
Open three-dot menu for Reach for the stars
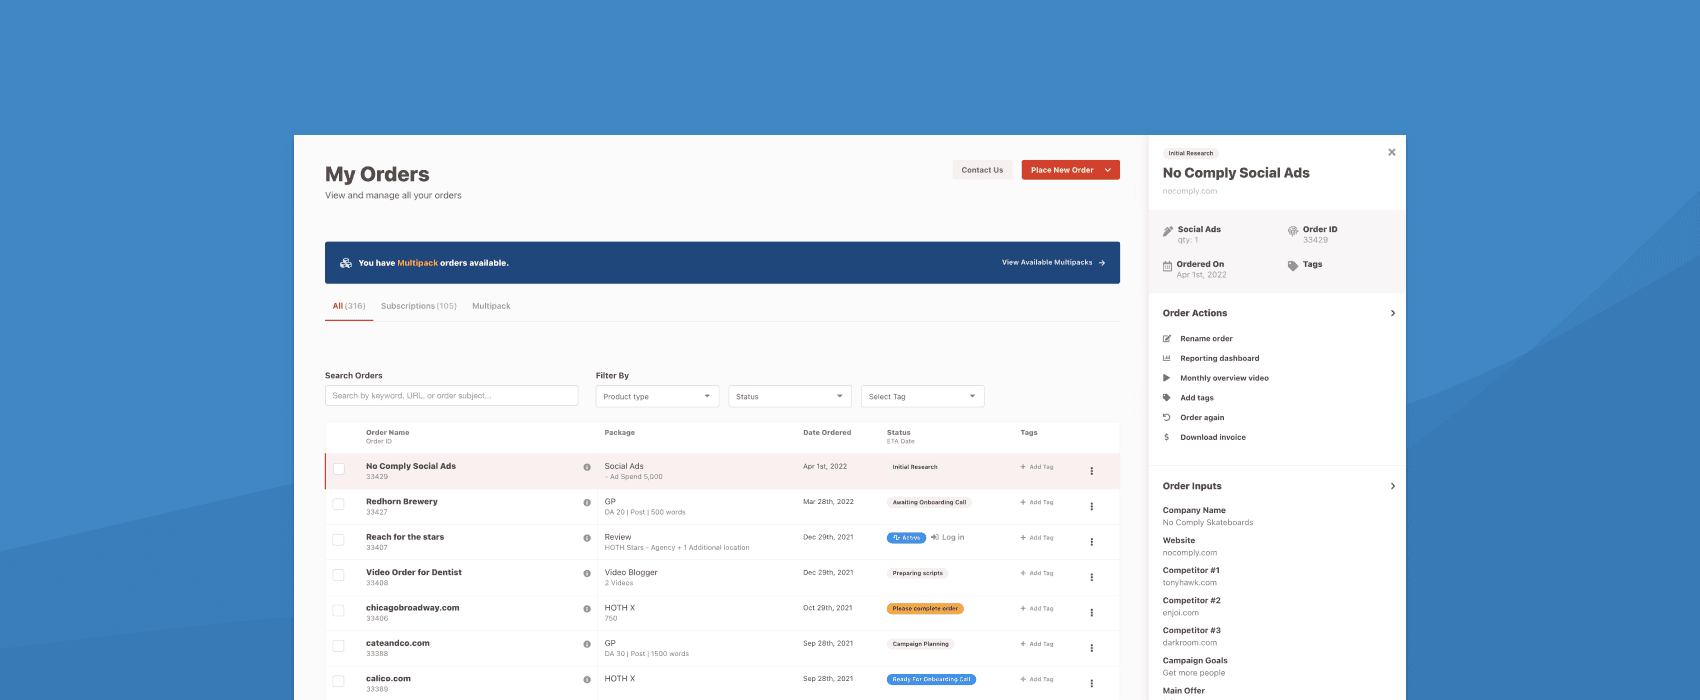(1091, 542)
